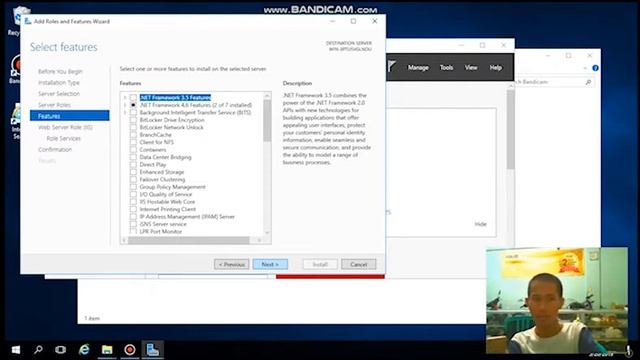Enable Enhanced Storage checkbox
The height and width of the screenshot is (360, 640).
click(133, 172)
